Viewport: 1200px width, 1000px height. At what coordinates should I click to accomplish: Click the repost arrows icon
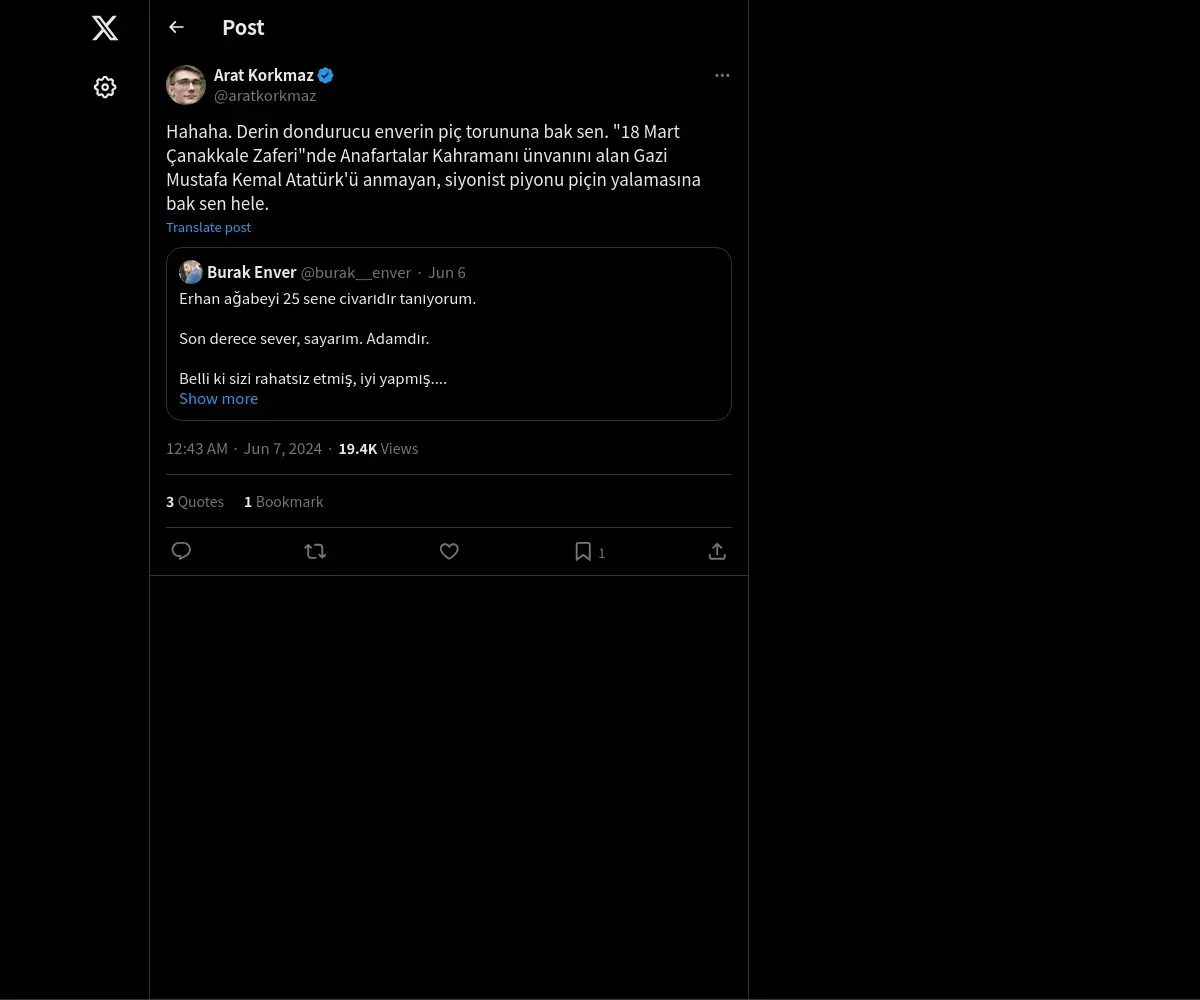315,551
